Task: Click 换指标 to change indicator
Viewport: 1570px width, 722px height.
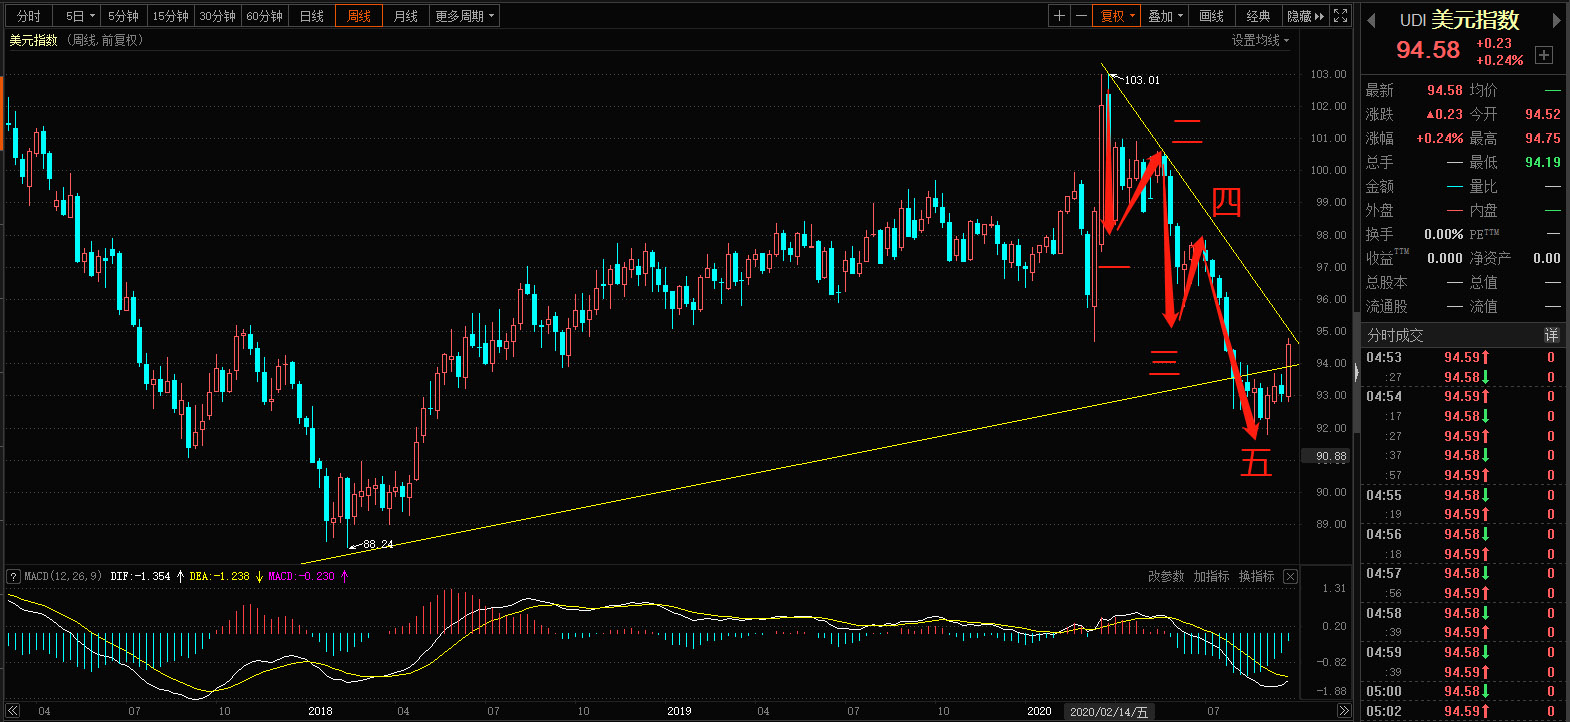Action: tap(1256, 576)
